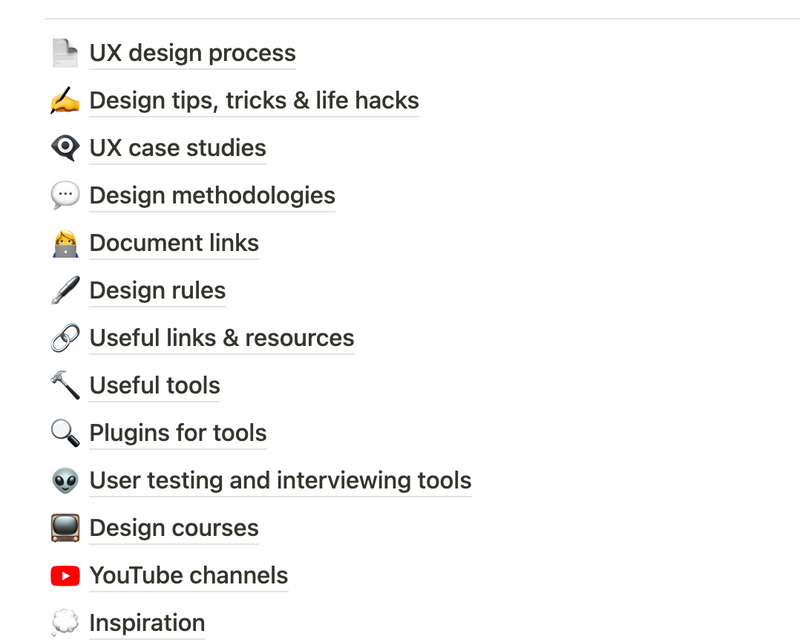Click the alien emoji icon
The image size is (800, 643).
65,480
